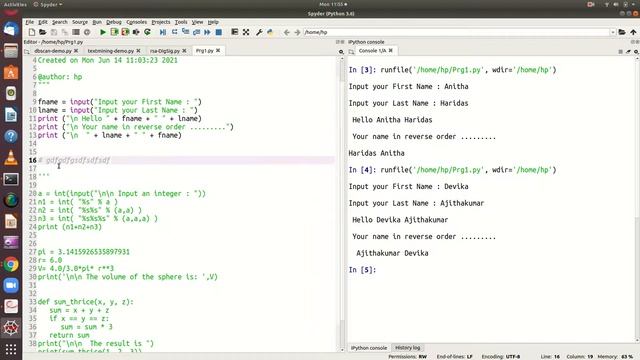Maximize current pane icon
Viewport: 640px width, 360px height.
234,32
